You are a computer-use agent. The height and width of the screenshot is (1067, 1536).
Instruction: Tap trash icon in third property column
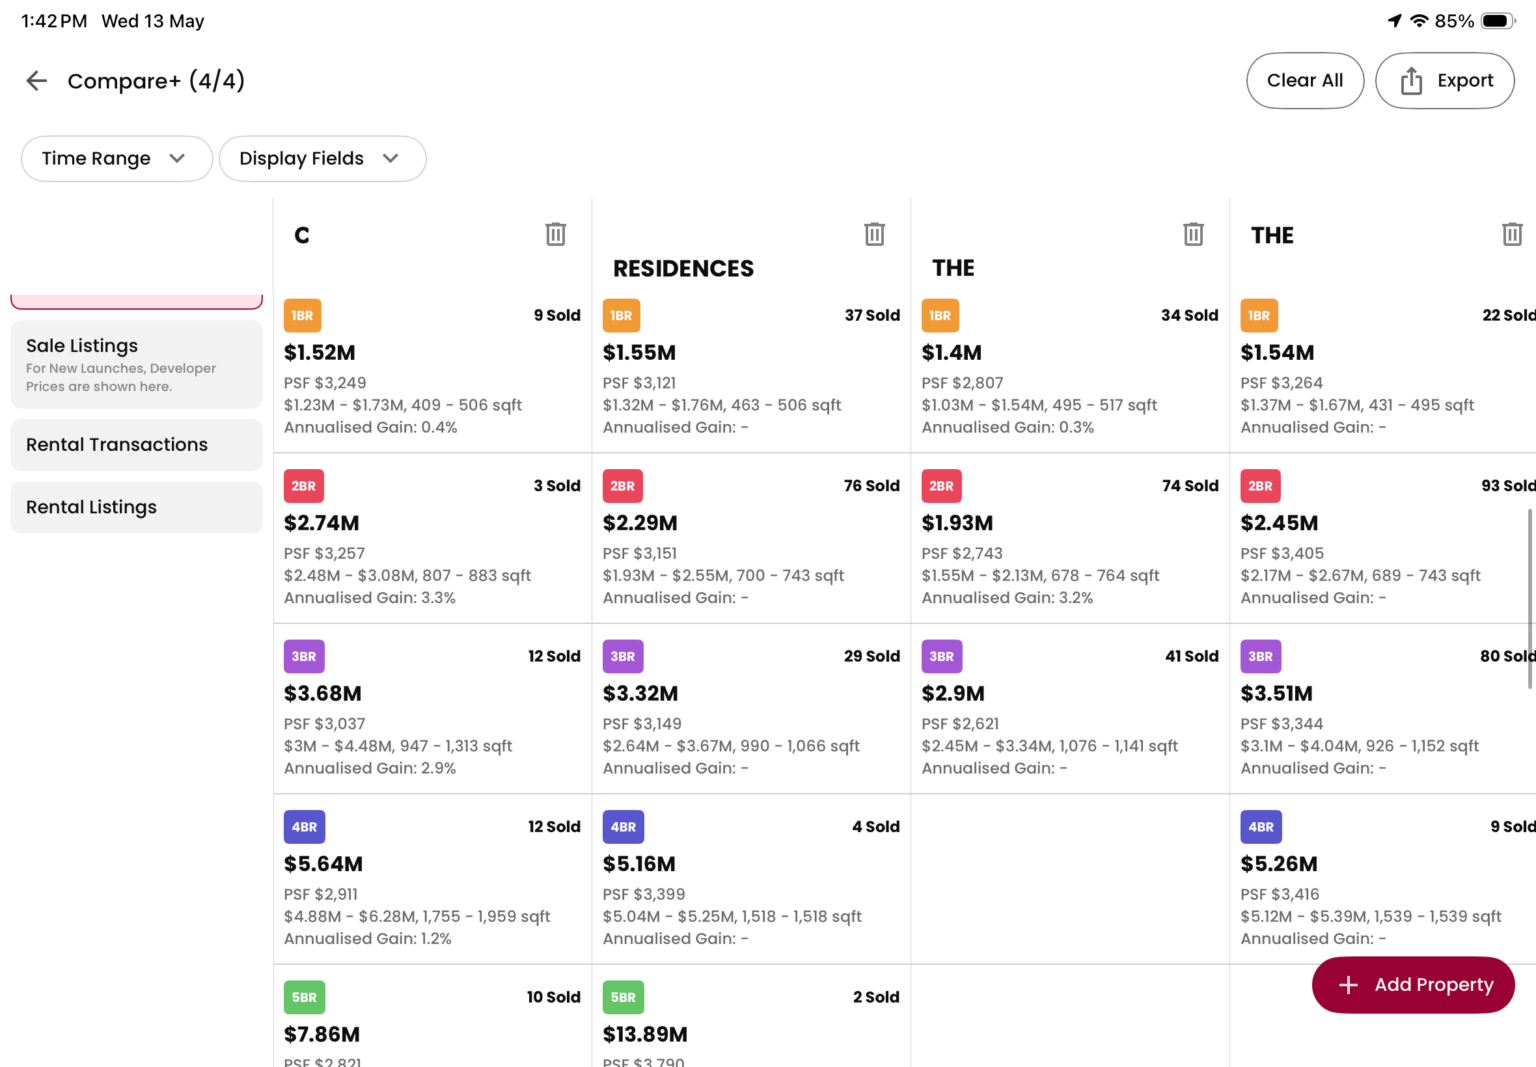1194,234
